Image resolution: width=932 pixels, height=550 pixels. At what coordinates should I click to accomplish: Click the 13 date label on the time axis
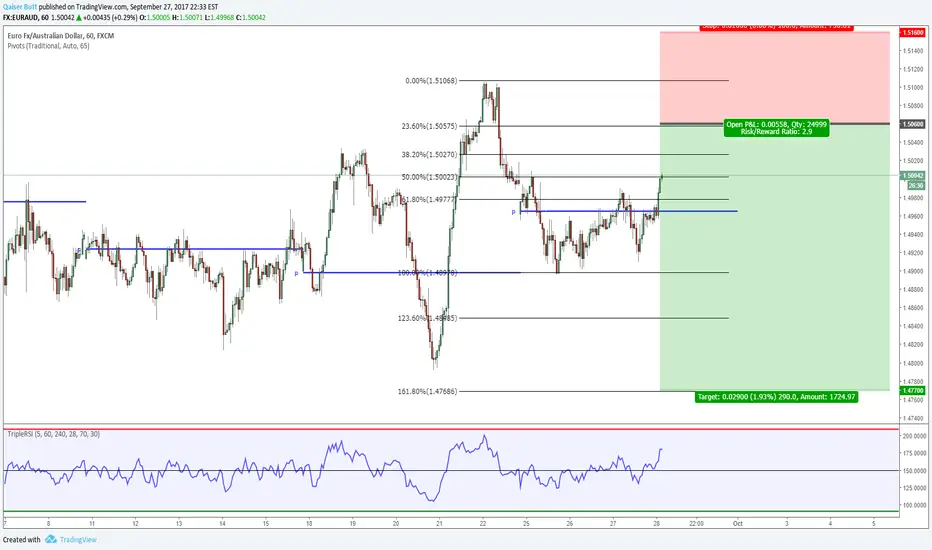tap(179, 524)
